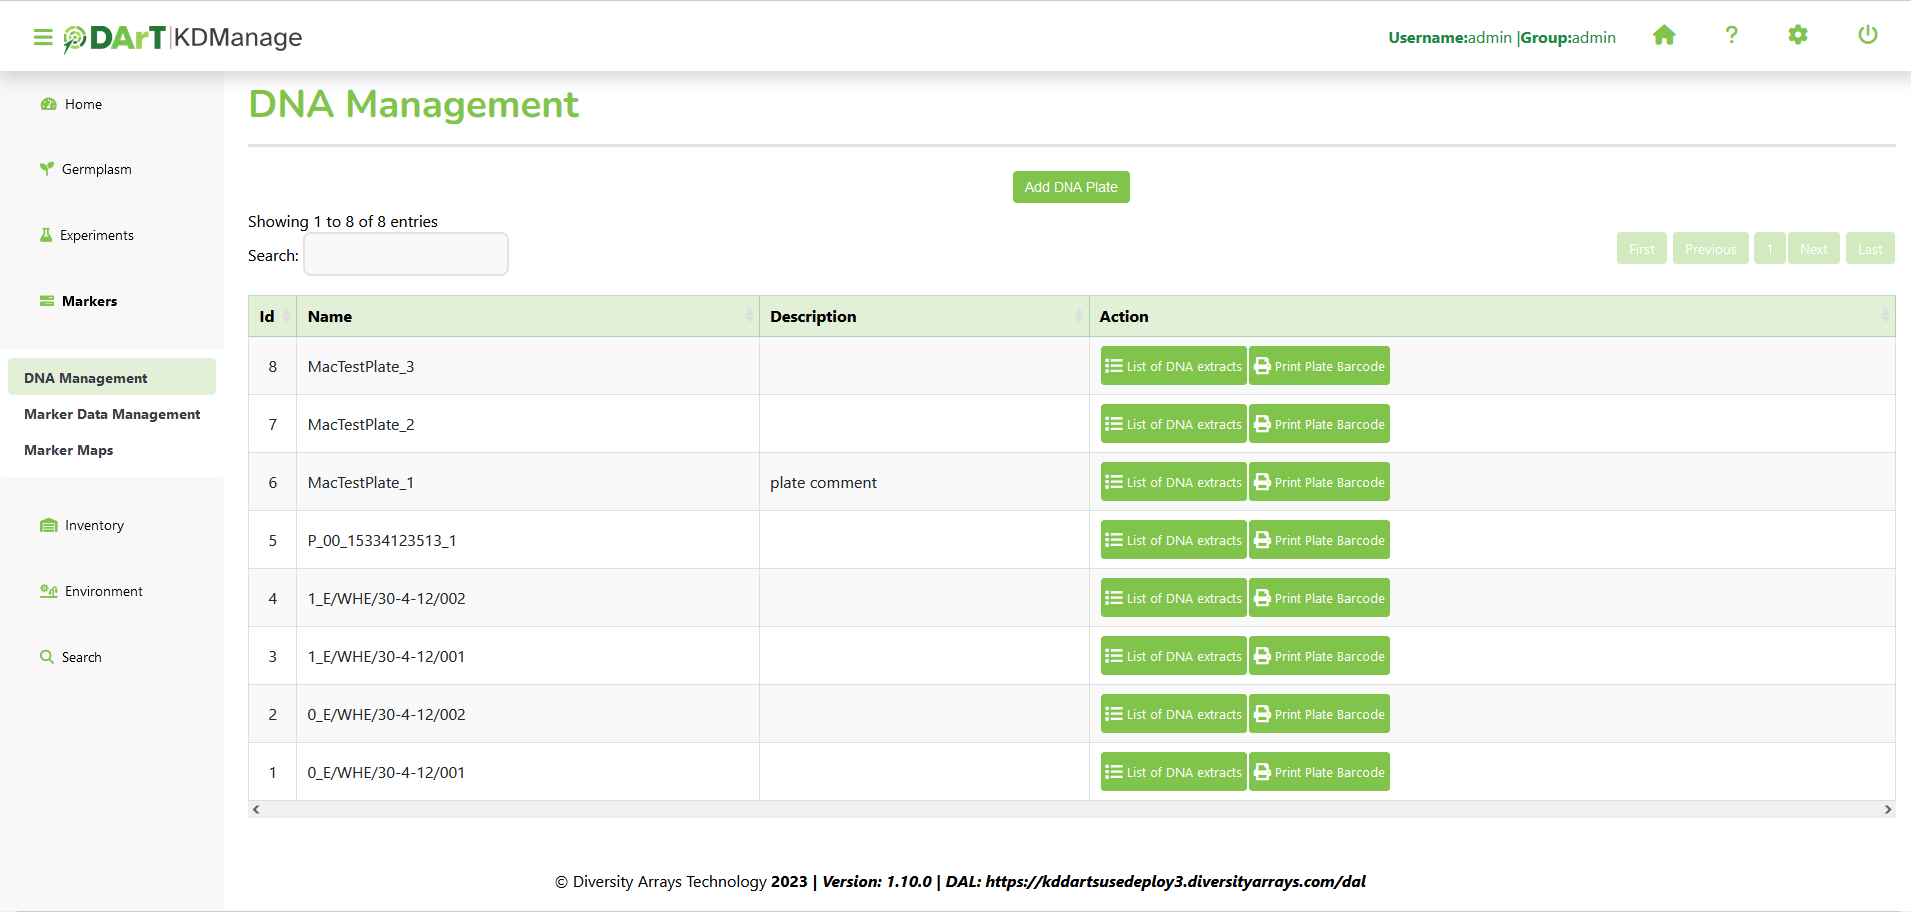Screen dimensions: 1911x912
Task: Open help via question mark icon
Action: coord(1731,36)
